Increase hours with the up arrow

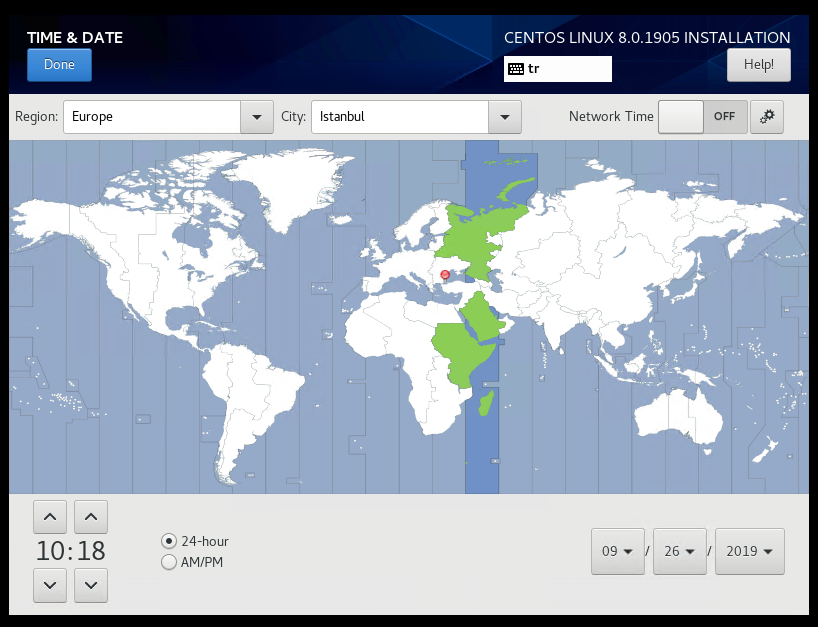(50, 517)
